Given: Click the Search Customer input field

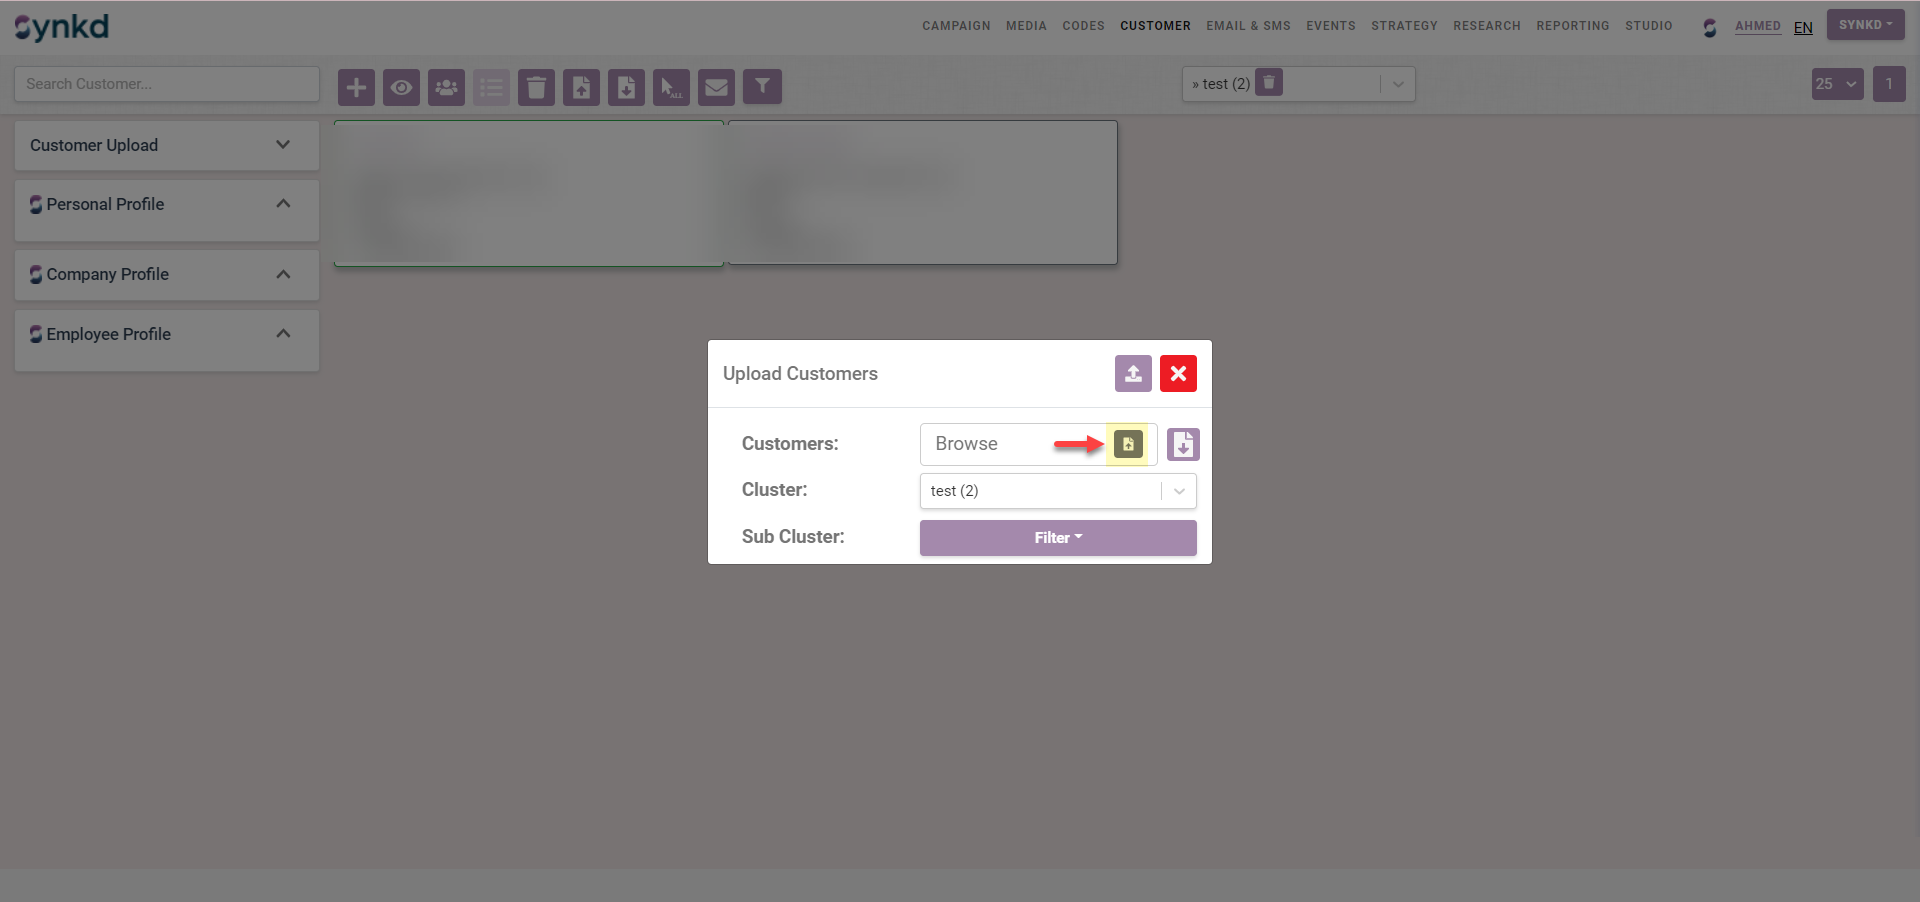Looking at the screenshot, I should [x=167, y=84].
